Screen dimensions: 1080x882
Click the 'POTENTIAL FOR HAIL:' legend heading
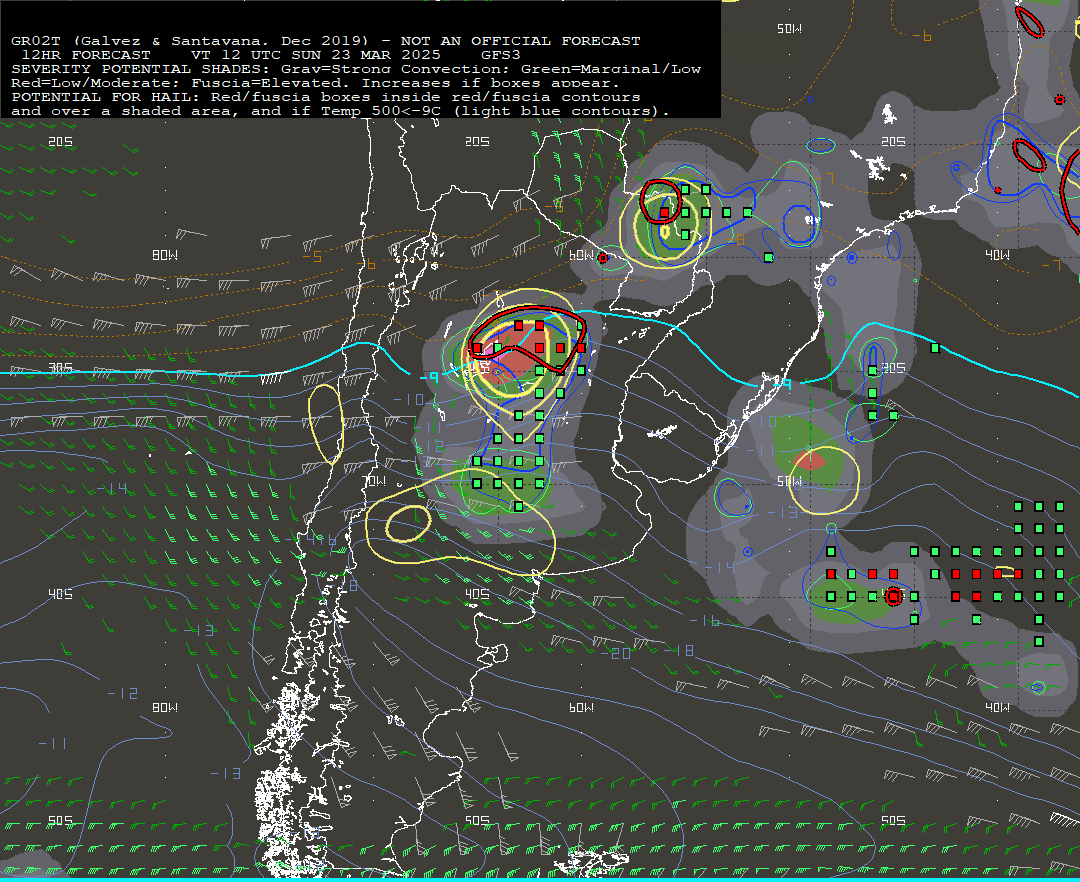pyautogui.click(x=106, y=97)
